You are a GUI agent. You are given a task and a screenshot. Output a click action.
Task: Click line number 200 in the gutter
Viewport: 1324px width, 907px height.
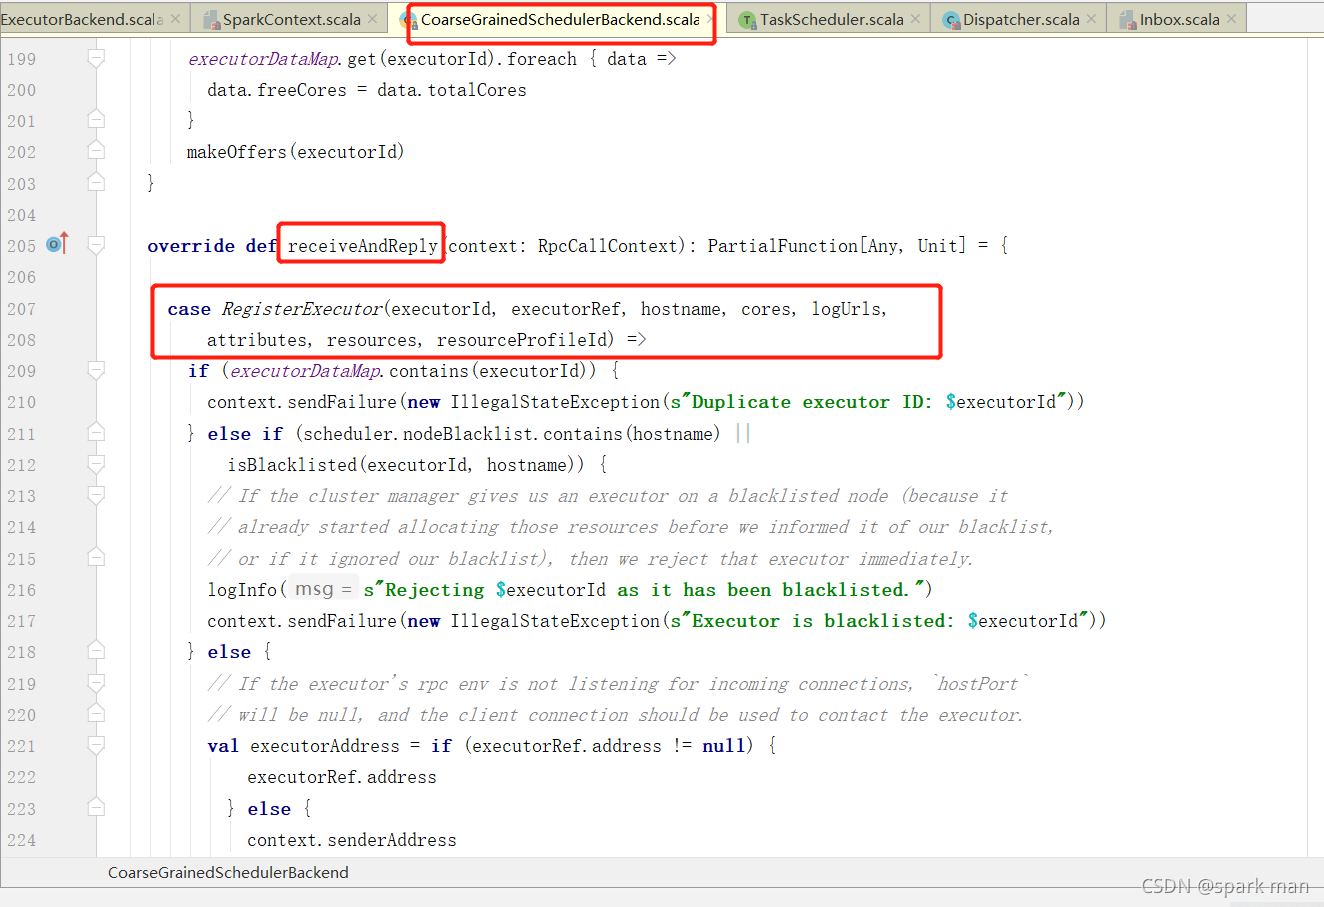pos(21,90)
